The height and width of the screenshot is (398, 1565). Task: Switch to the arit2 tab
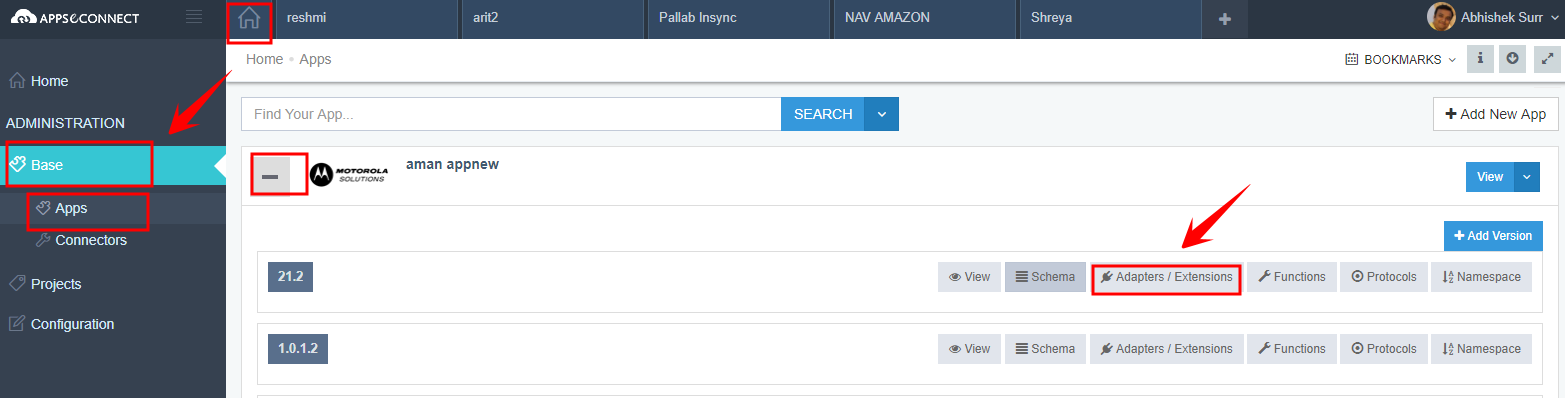pos(552,19)
